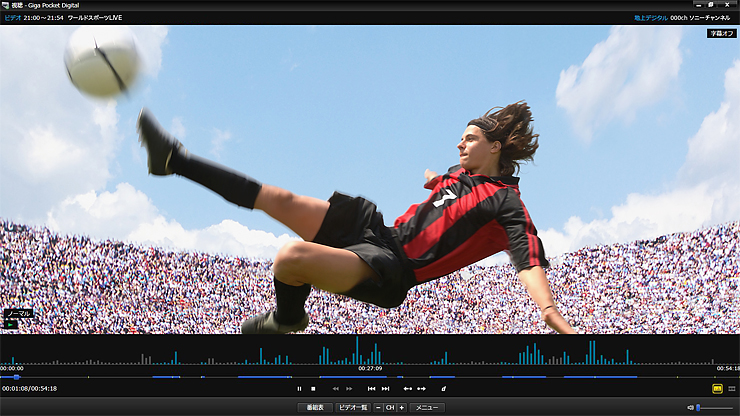This screenshot has height=416, width=740.
Task: Stop the video playback
Action: click(313, 388)
